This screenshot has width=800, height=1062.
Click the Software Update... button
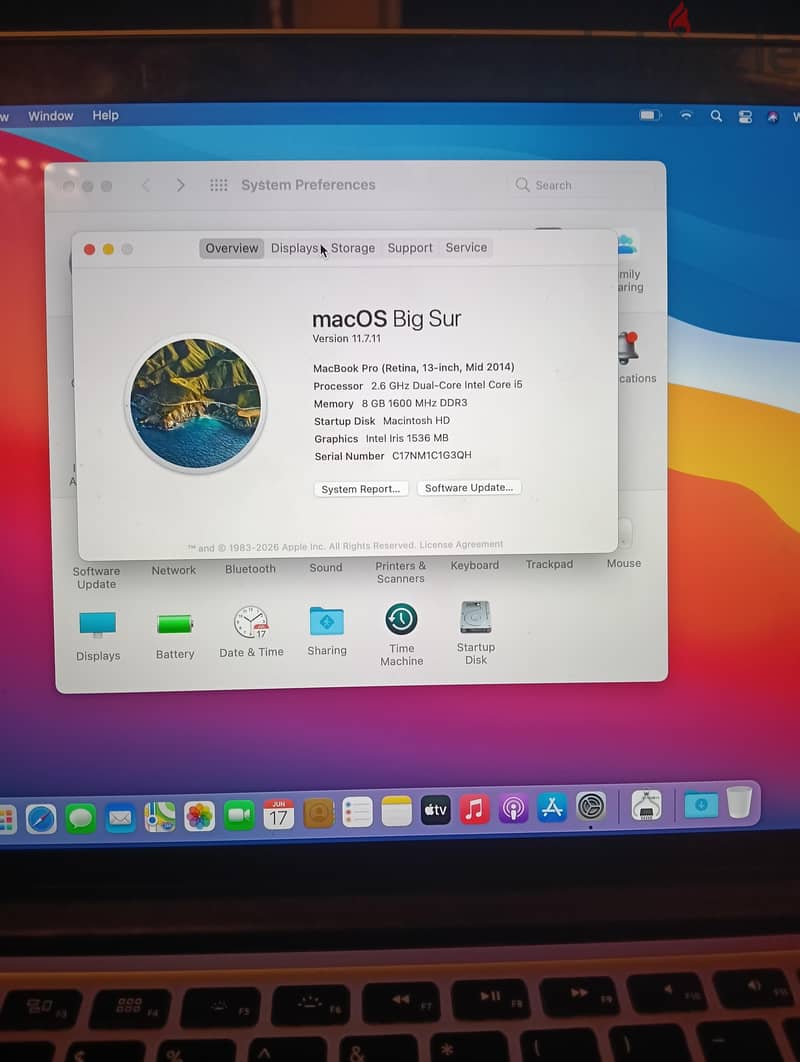pos(469,488)
